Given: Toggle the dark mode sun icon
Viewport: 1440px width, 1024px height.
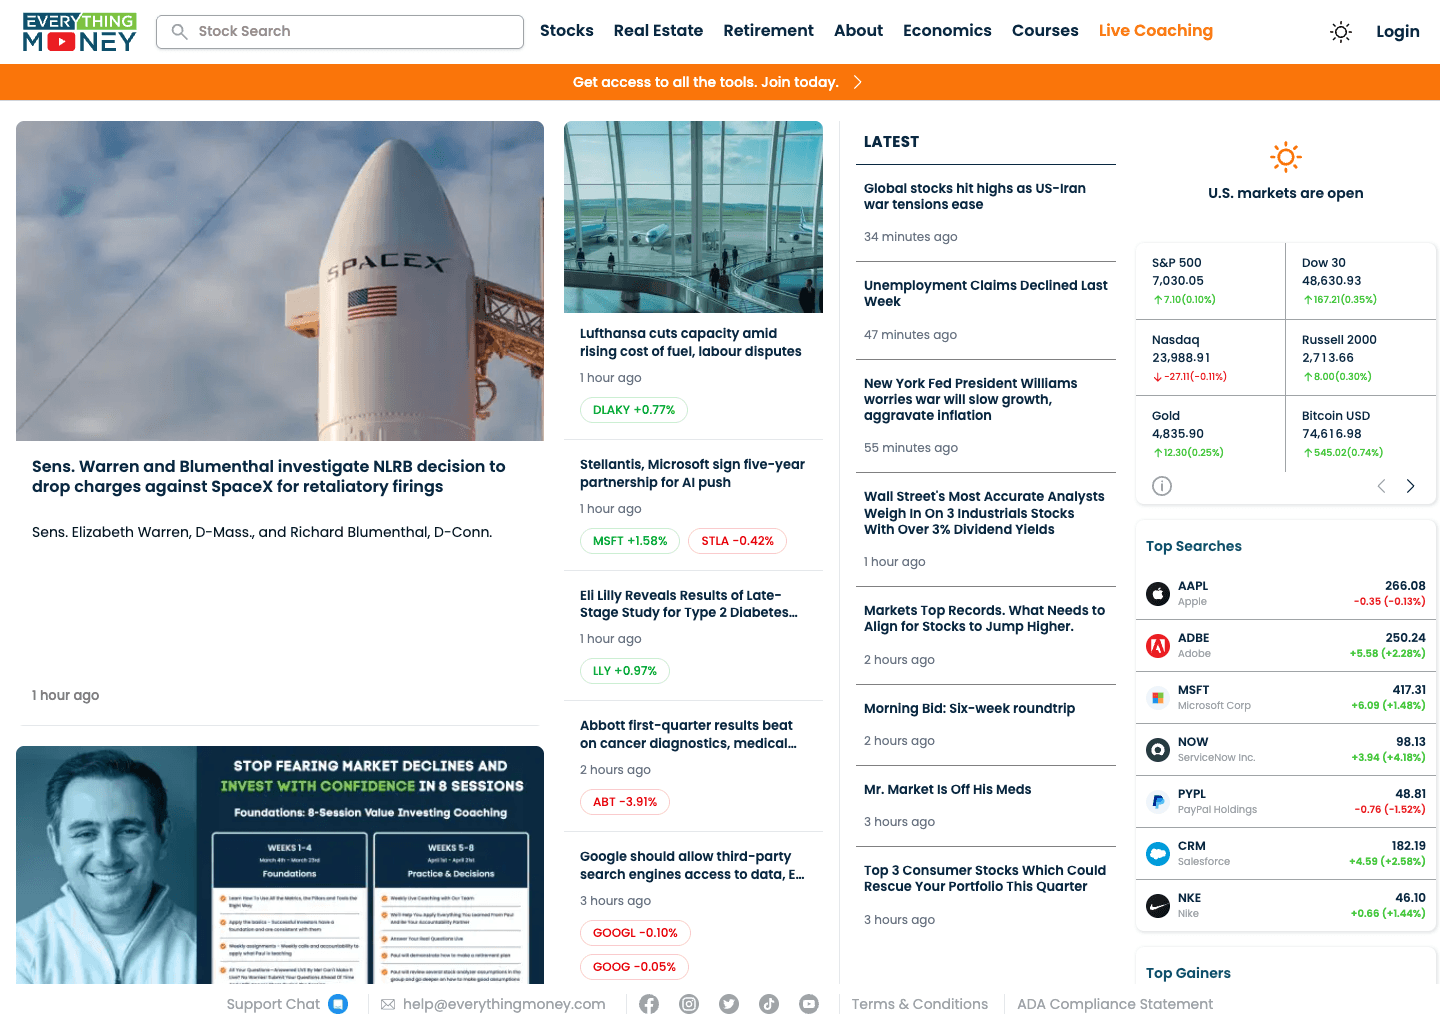Looking at the screenshot, I should click(1340, 31).
